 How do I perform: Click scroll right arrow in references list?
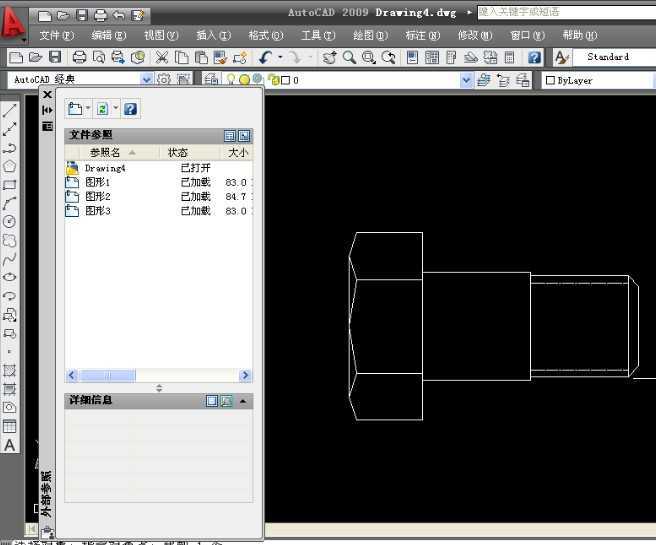[246, 375]
